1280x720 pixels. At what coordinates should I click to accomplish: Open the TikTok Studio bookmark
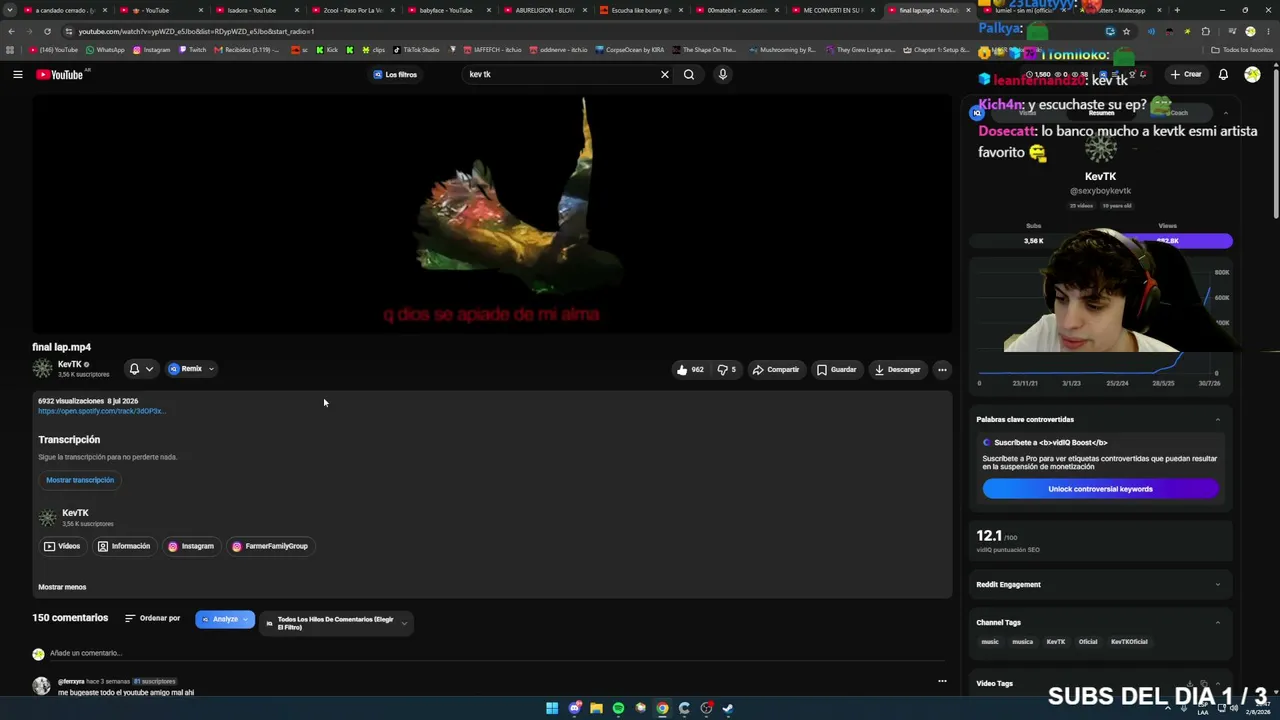(416, 50)
